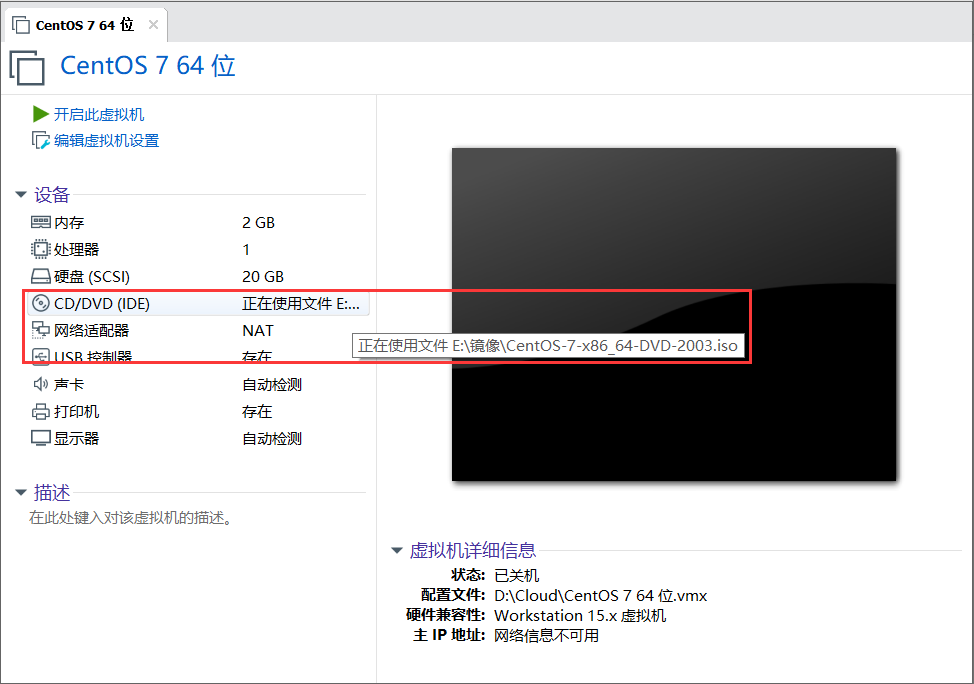974x684 pixels.
Task: Collapse the 设备 devices section
Action: click(20, 195)
